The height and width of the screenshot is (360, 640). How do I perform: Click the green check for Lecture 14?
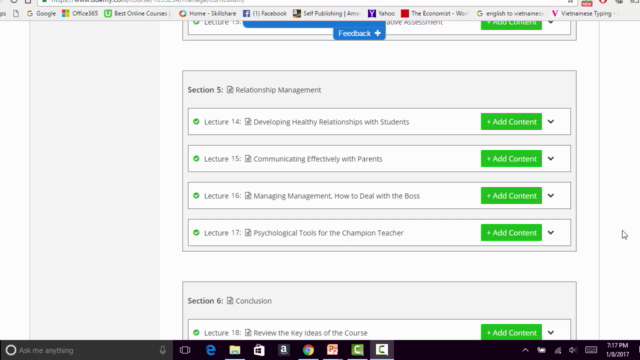[196, 122]
